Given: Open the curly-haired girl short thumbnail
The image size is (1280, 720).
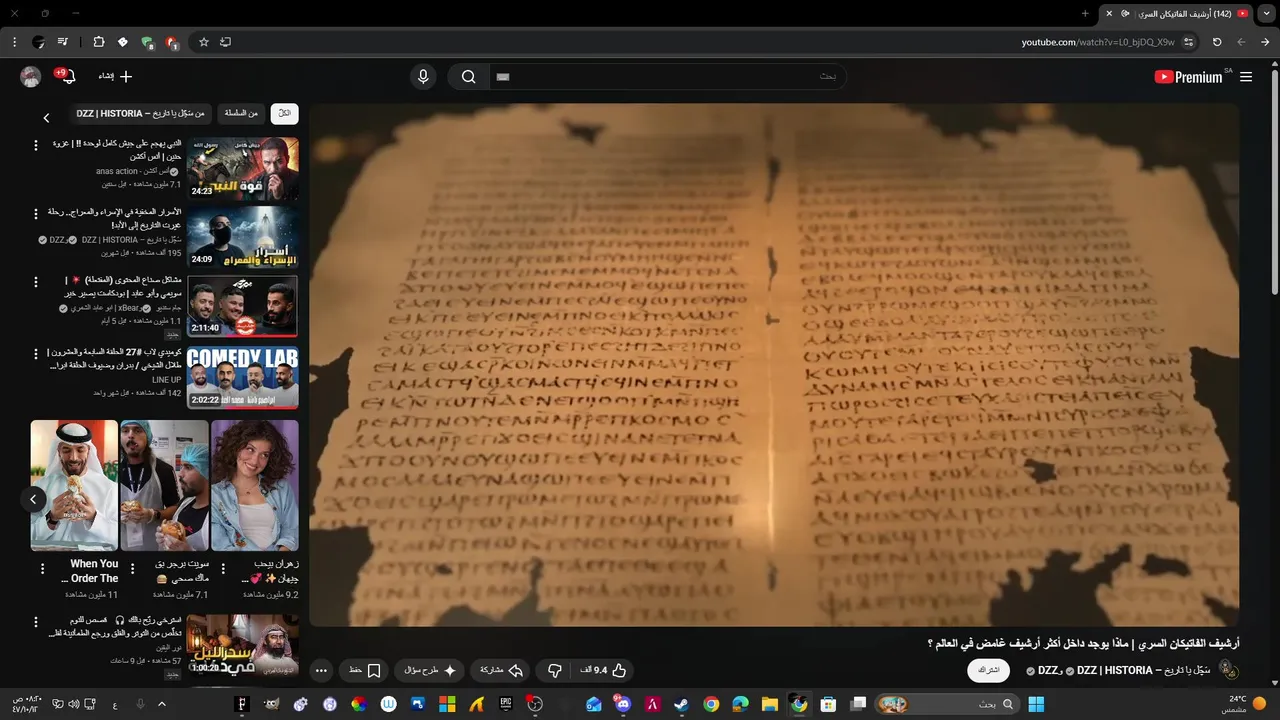Looking at the screenshot, I should tap(255, 485).
